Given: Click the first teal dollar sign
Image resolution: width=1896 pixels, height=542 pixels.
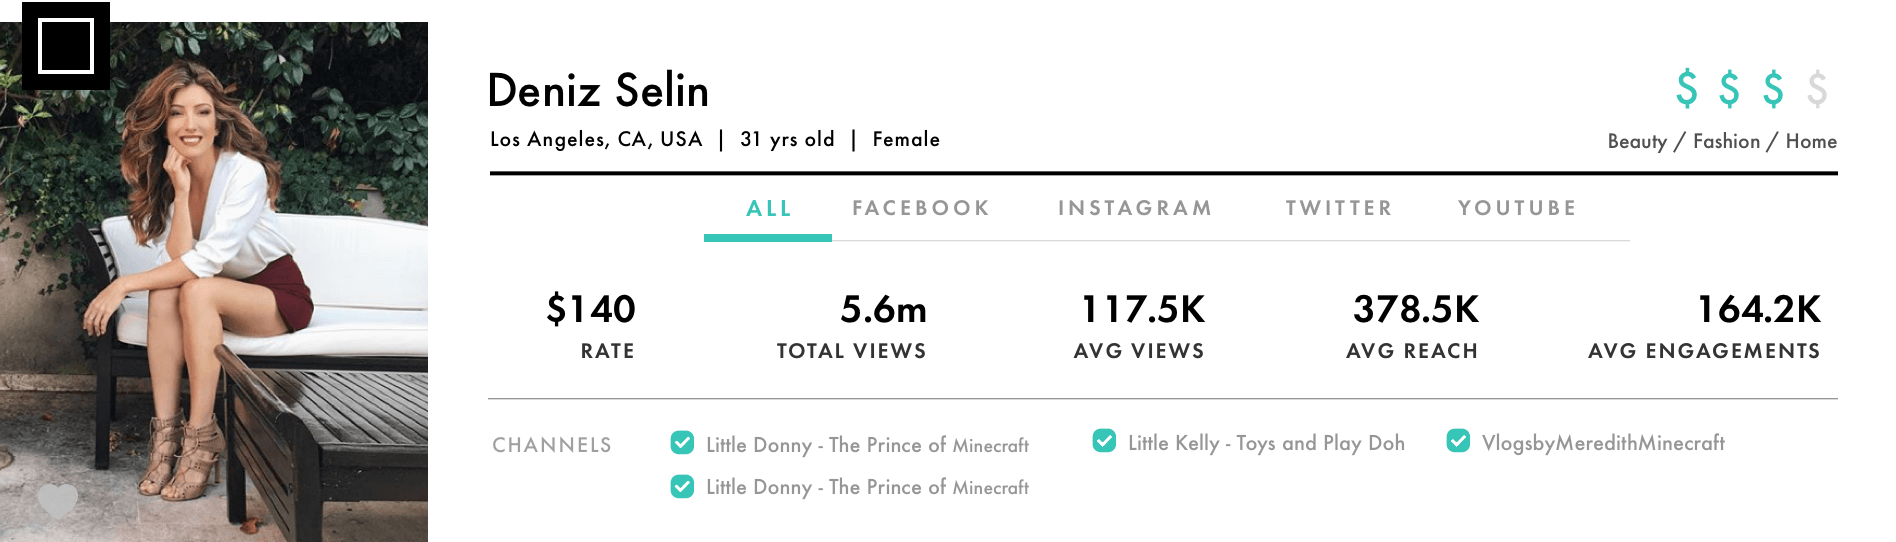Looking at the screenshot, I should click(1686, 88).
